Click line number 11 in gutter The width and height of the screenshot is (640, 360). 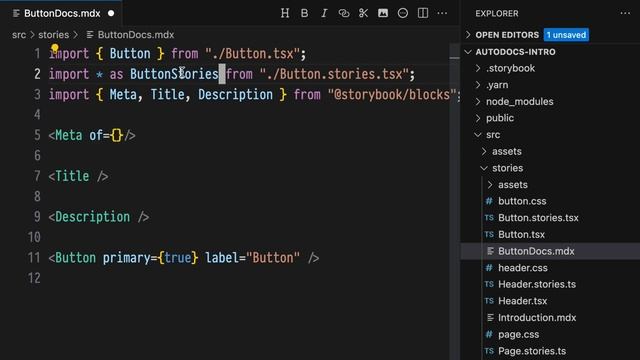coord(34,258)
